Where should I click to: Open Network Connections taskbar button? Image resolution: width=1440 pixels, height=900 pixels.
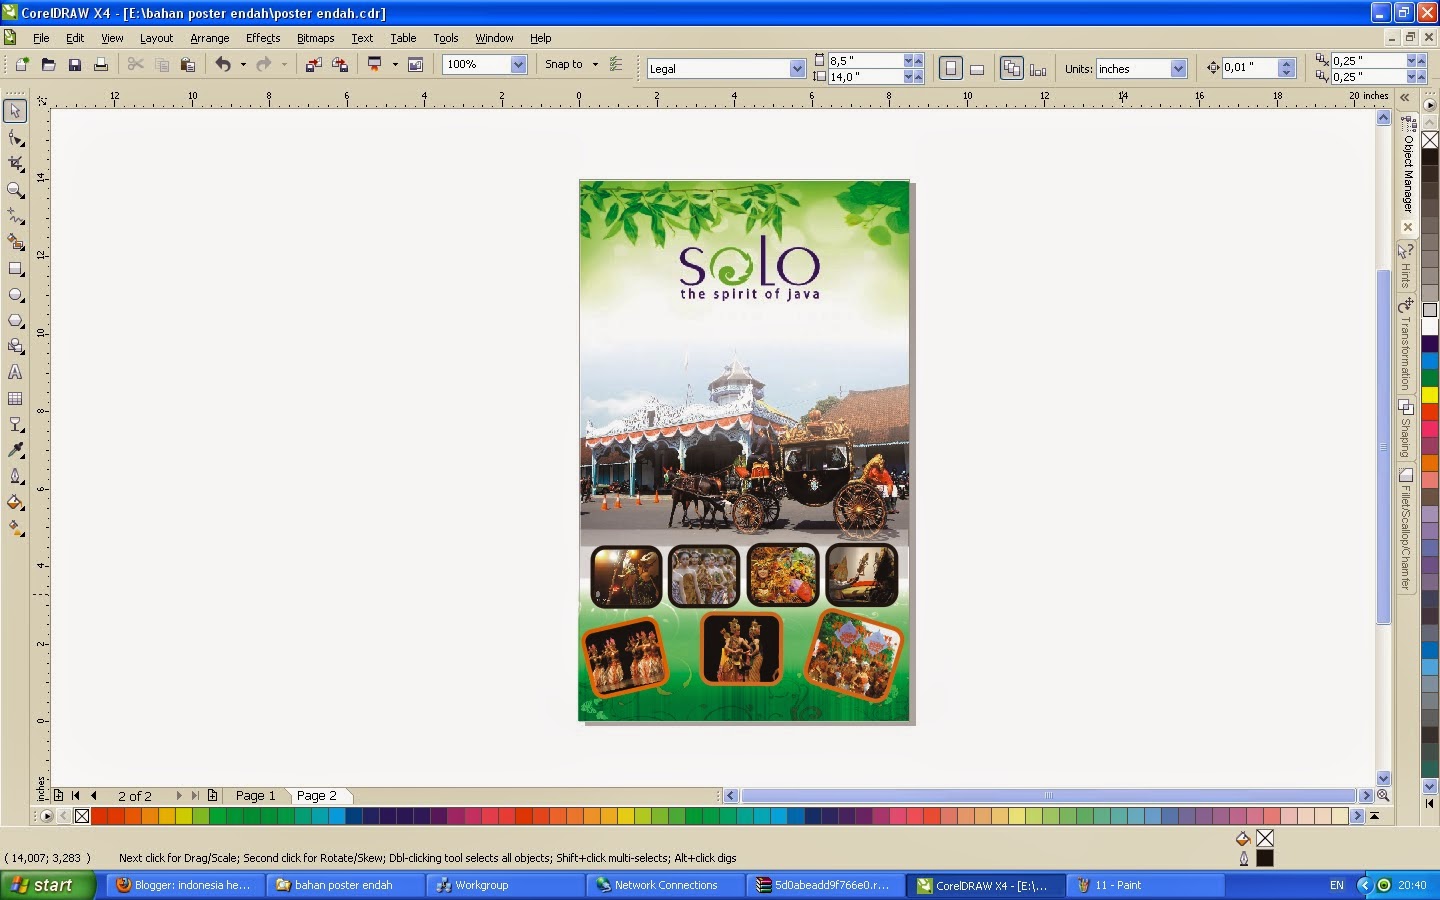666,885
